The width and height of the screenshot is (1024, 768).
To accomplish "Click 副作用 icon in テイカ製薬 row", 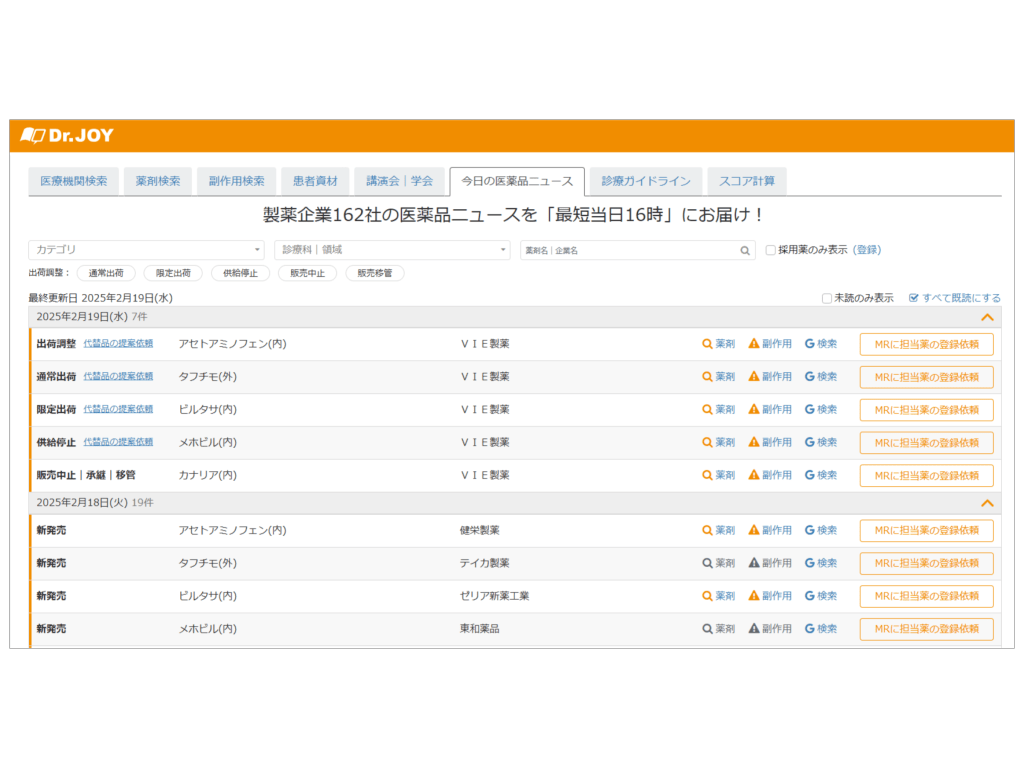I will [x=754, y=563].
